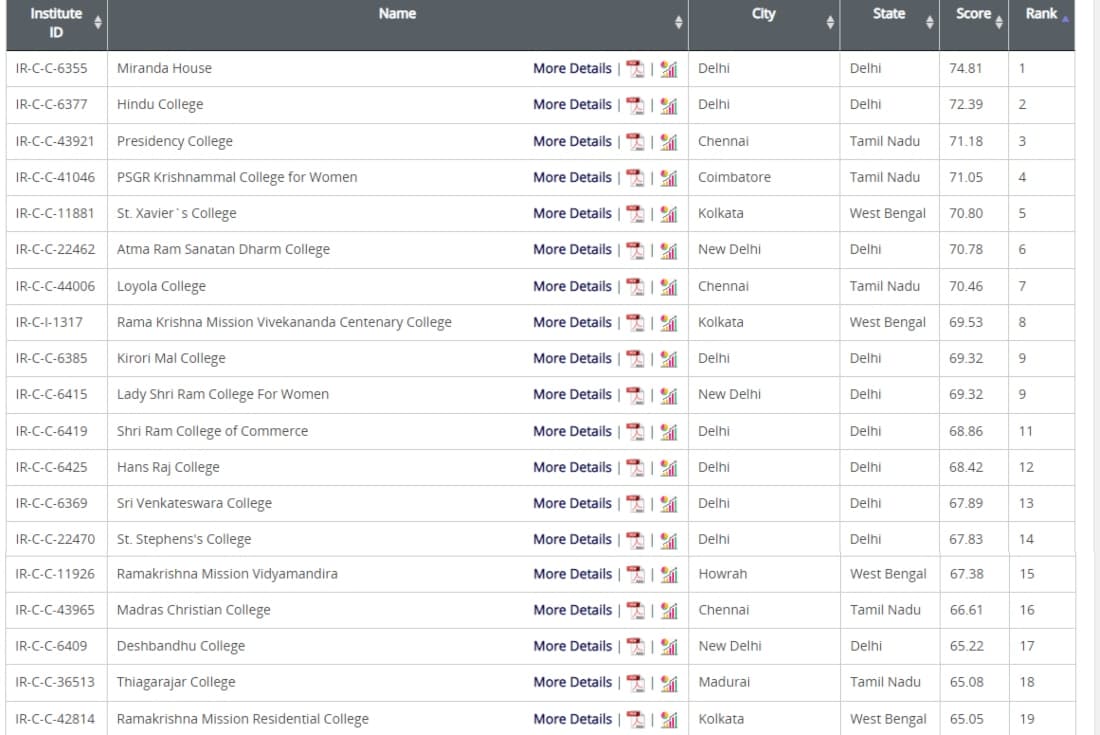Sort the table by the State header
Image resolution: width=1100 pixels, height=735 pixels.
[x=929, y=22]
